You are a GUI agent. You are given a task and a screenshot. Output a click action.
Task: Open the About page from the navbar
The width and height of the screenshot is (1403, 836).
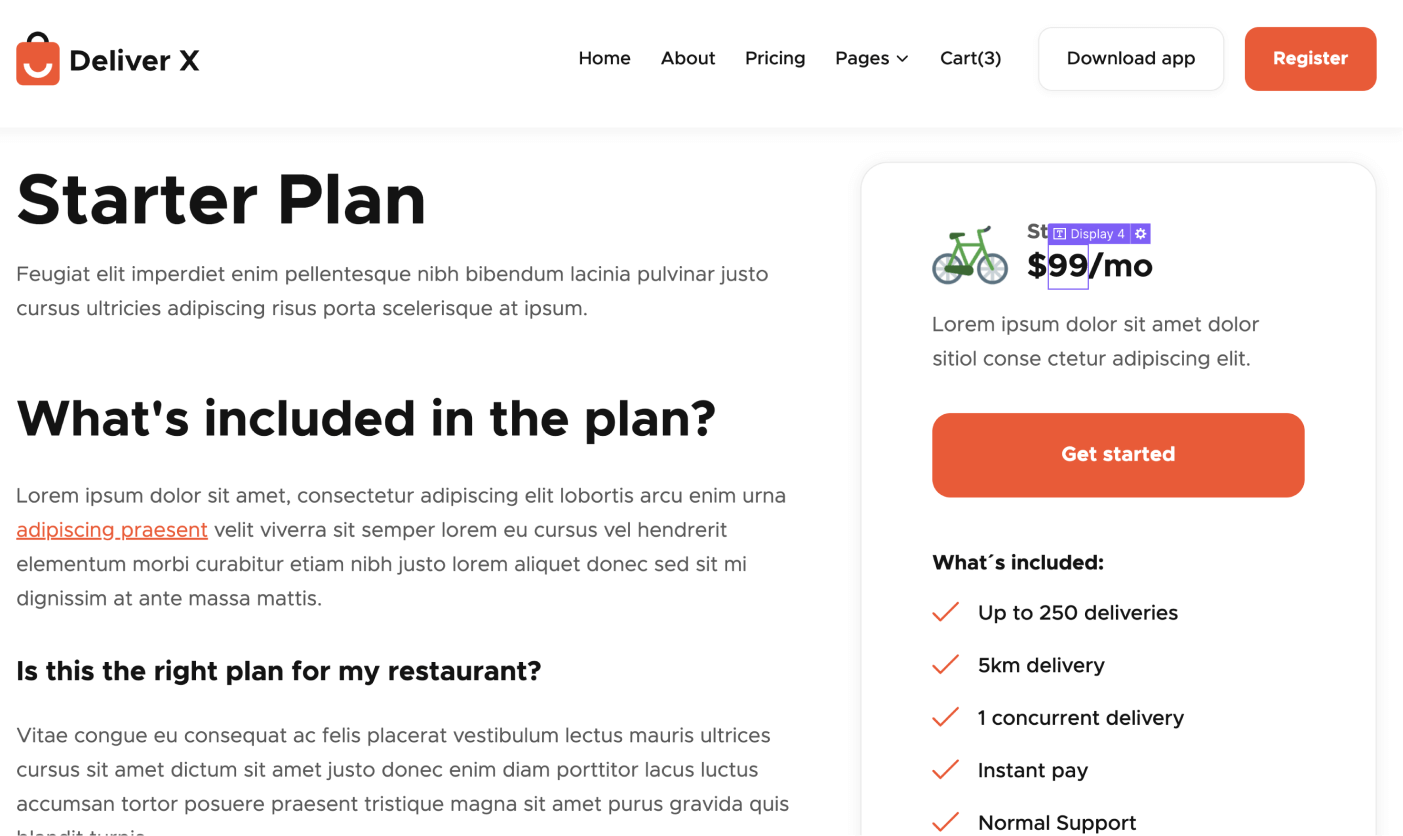[688, 58]
